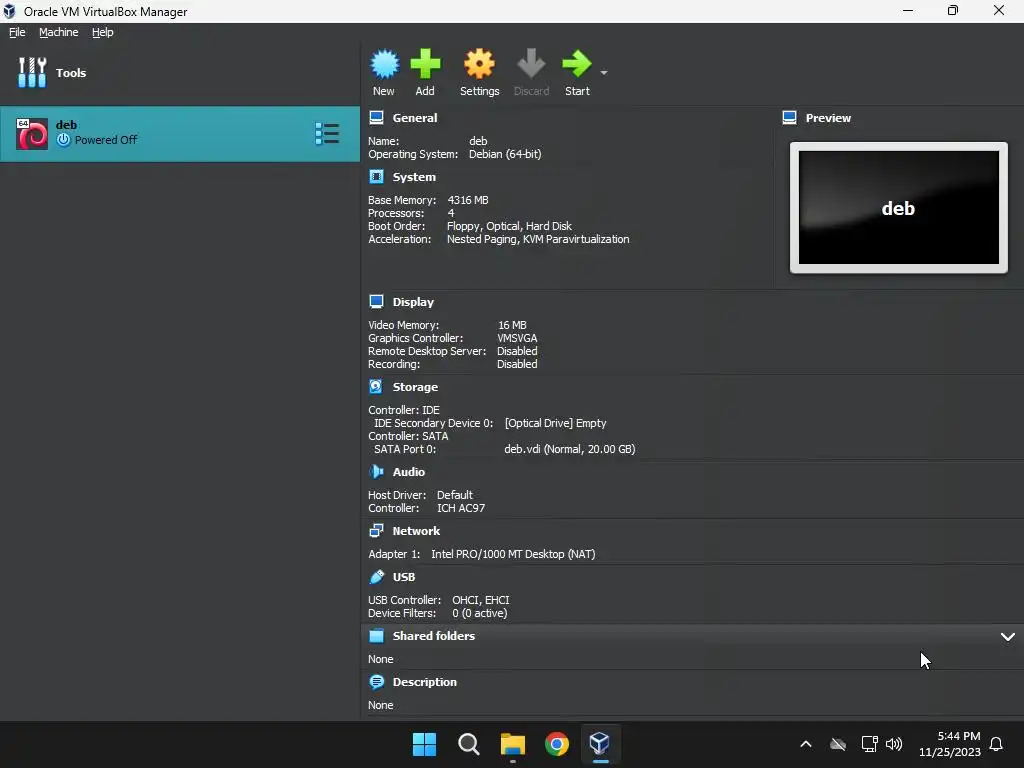Click the Display section icon
Viewport: 1024px width, 768px height.
[x=376, y=302]
